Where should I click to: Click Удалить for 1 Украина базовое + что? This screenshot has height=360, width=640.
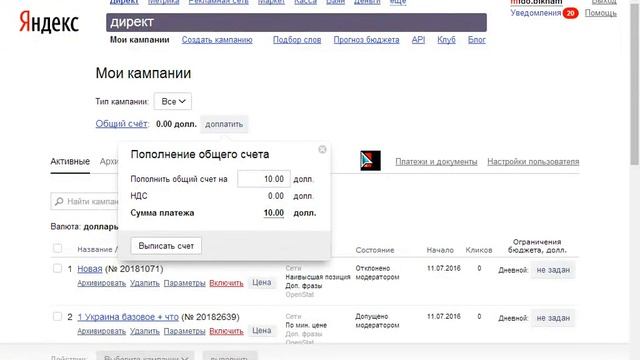coord(144,331)
